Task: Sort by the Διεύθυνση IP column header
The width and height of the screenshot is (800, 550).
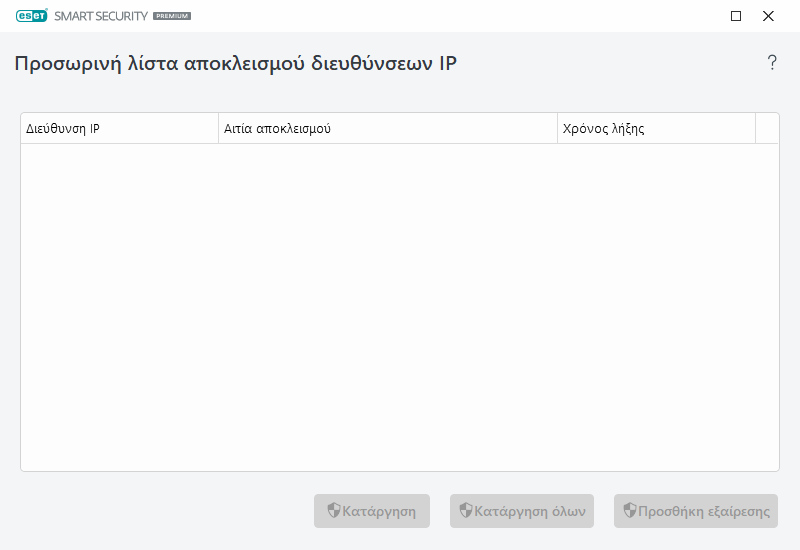Action: [x=119, y=129]
